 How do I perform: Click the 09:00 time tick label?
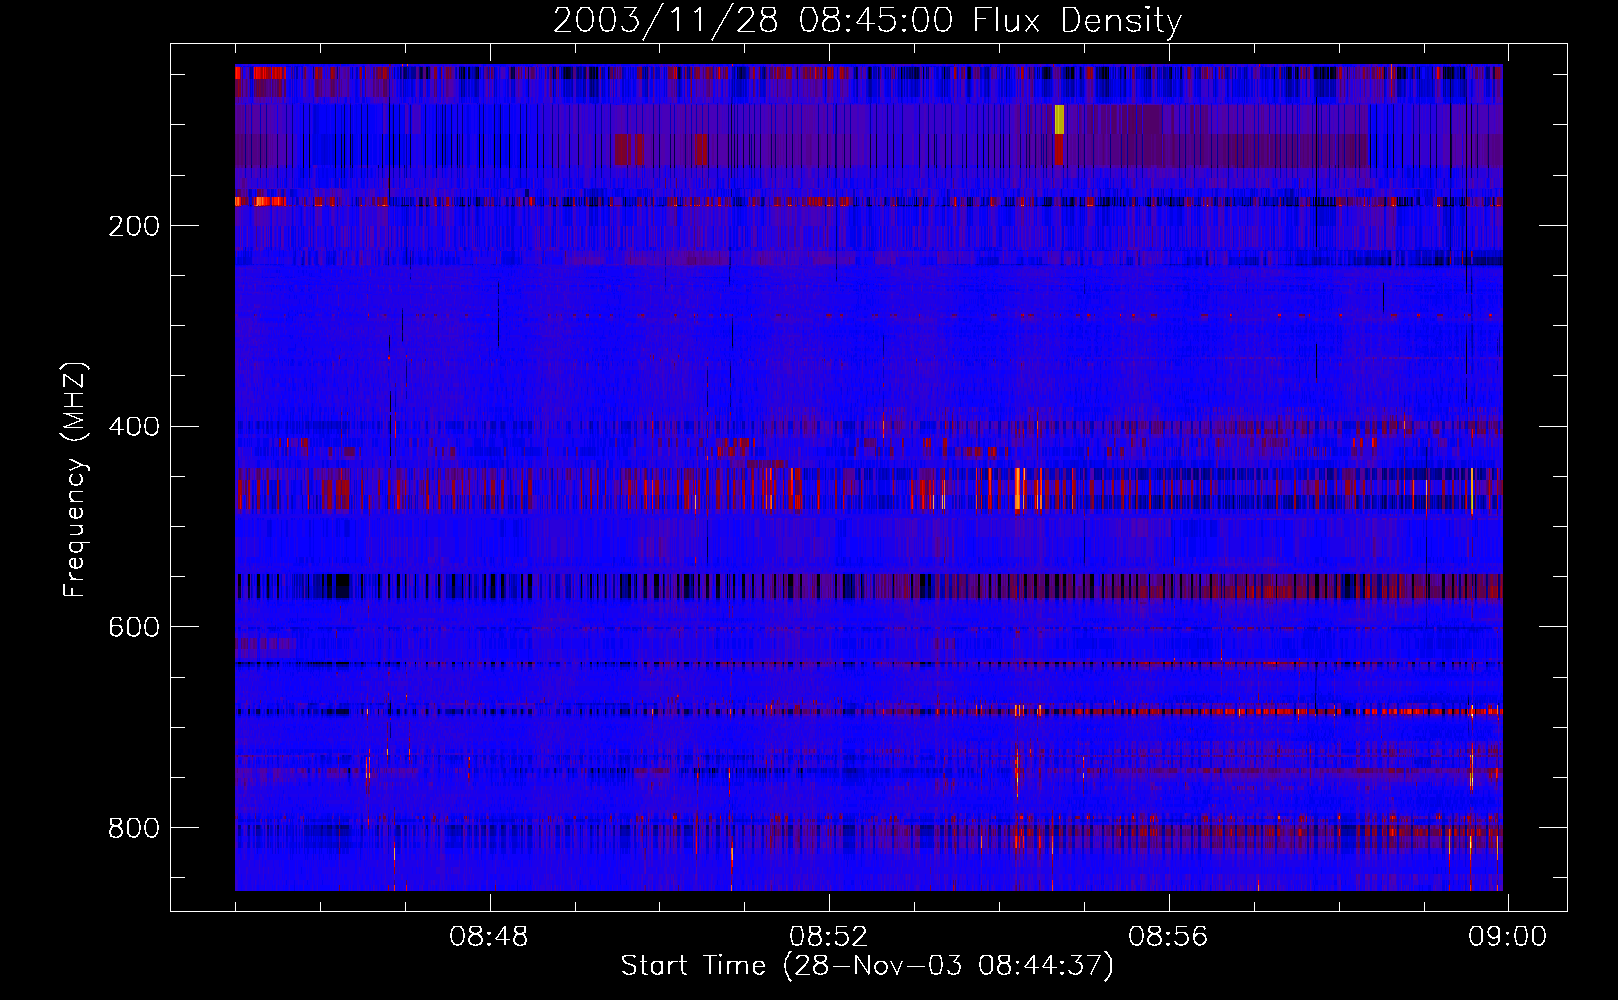(1507, 937)
